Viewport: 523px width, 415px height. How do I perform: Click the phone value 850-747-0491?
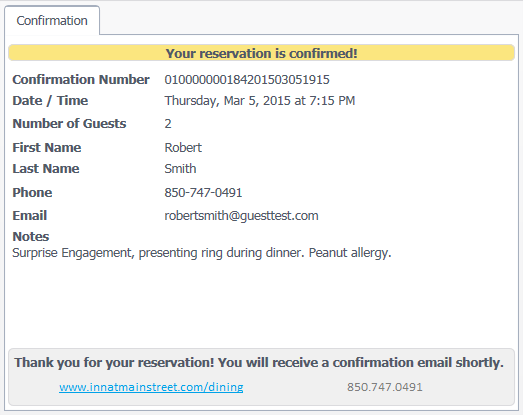(203, 192)
